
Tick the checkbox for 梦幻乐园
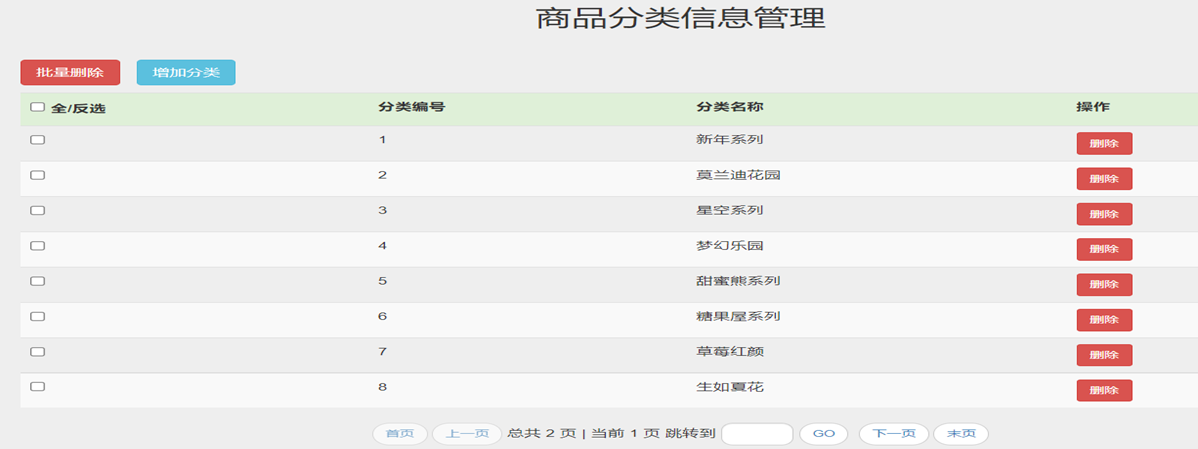(x=37, y=245)
